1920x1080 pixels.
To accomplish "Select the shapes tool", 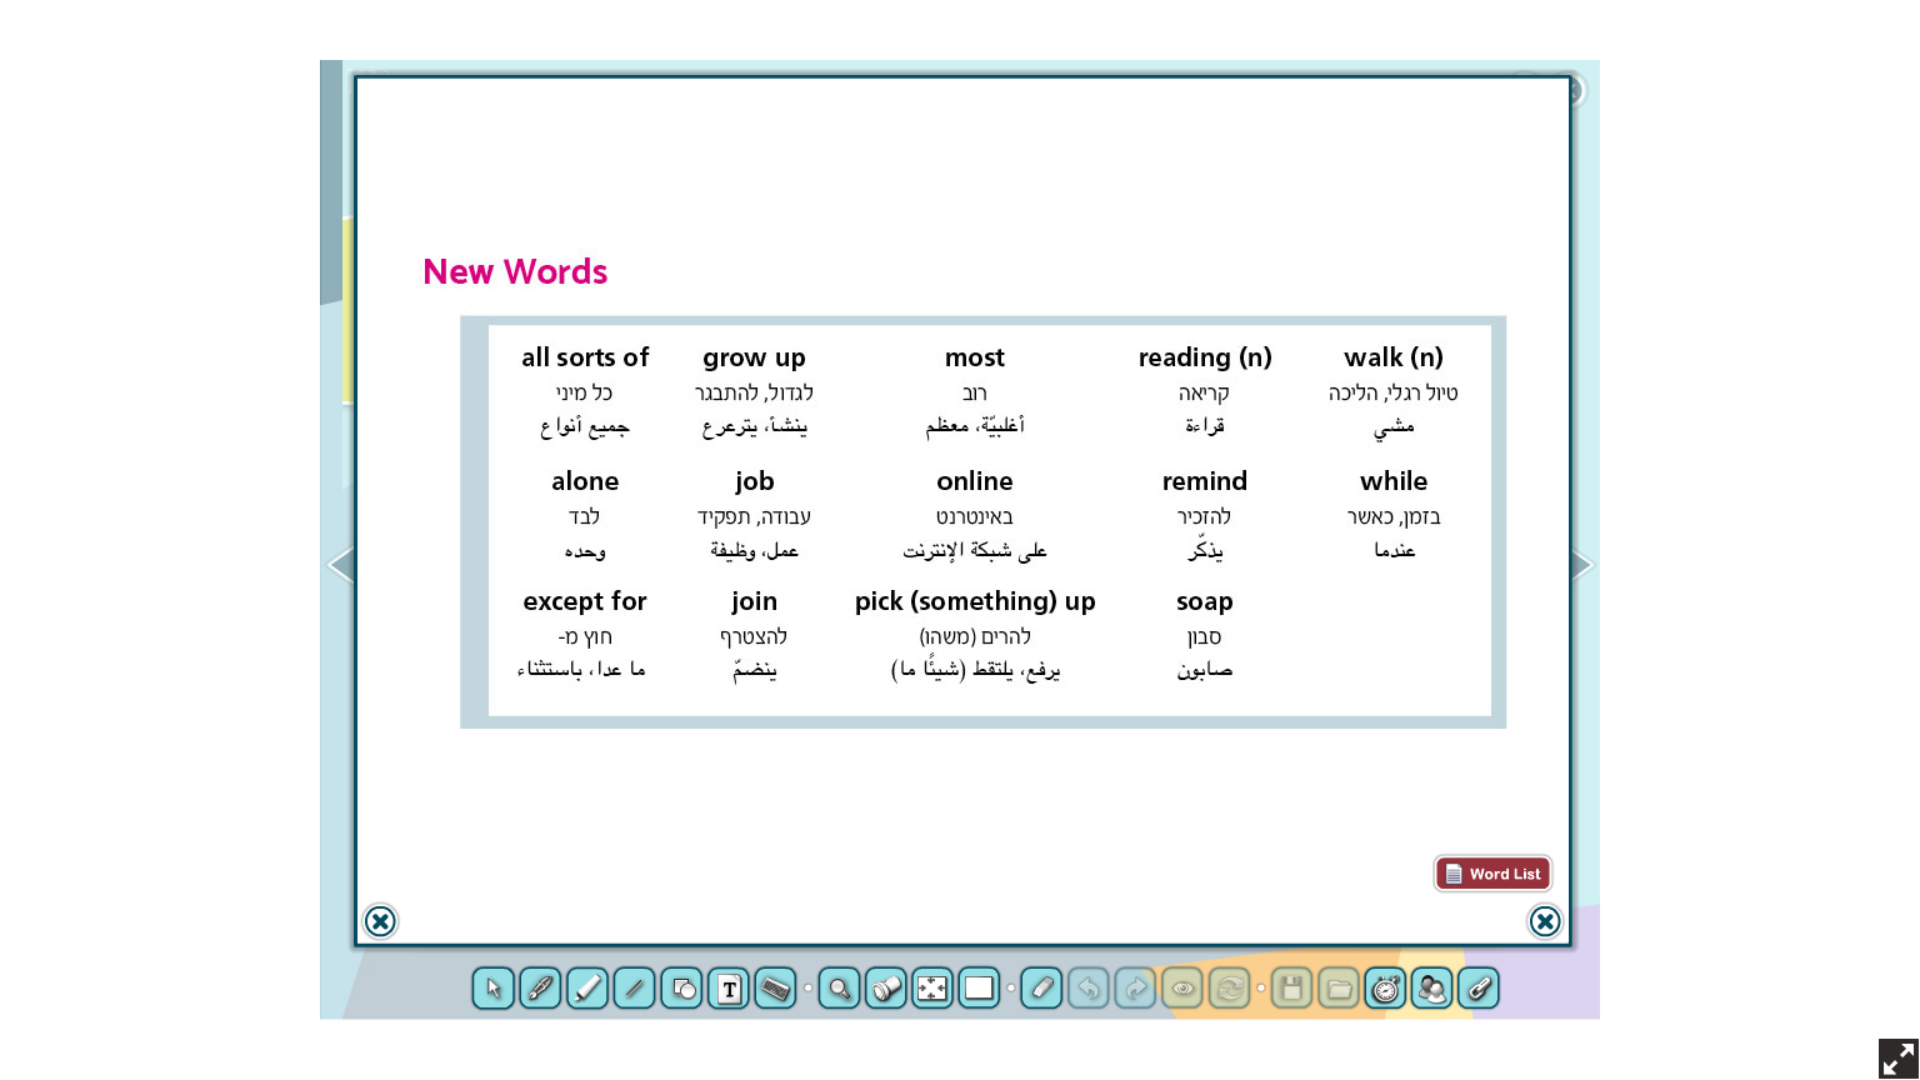I will [x=682, y=989].
